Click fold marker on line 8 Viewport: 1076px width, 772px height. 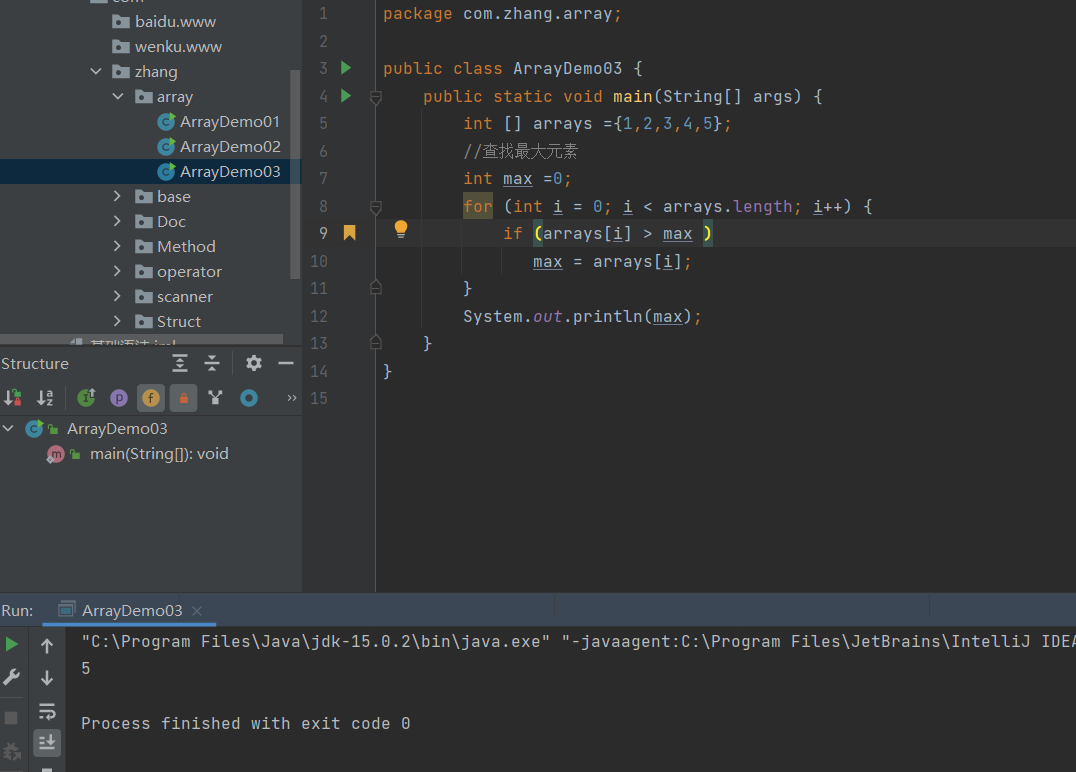[375, 207]
